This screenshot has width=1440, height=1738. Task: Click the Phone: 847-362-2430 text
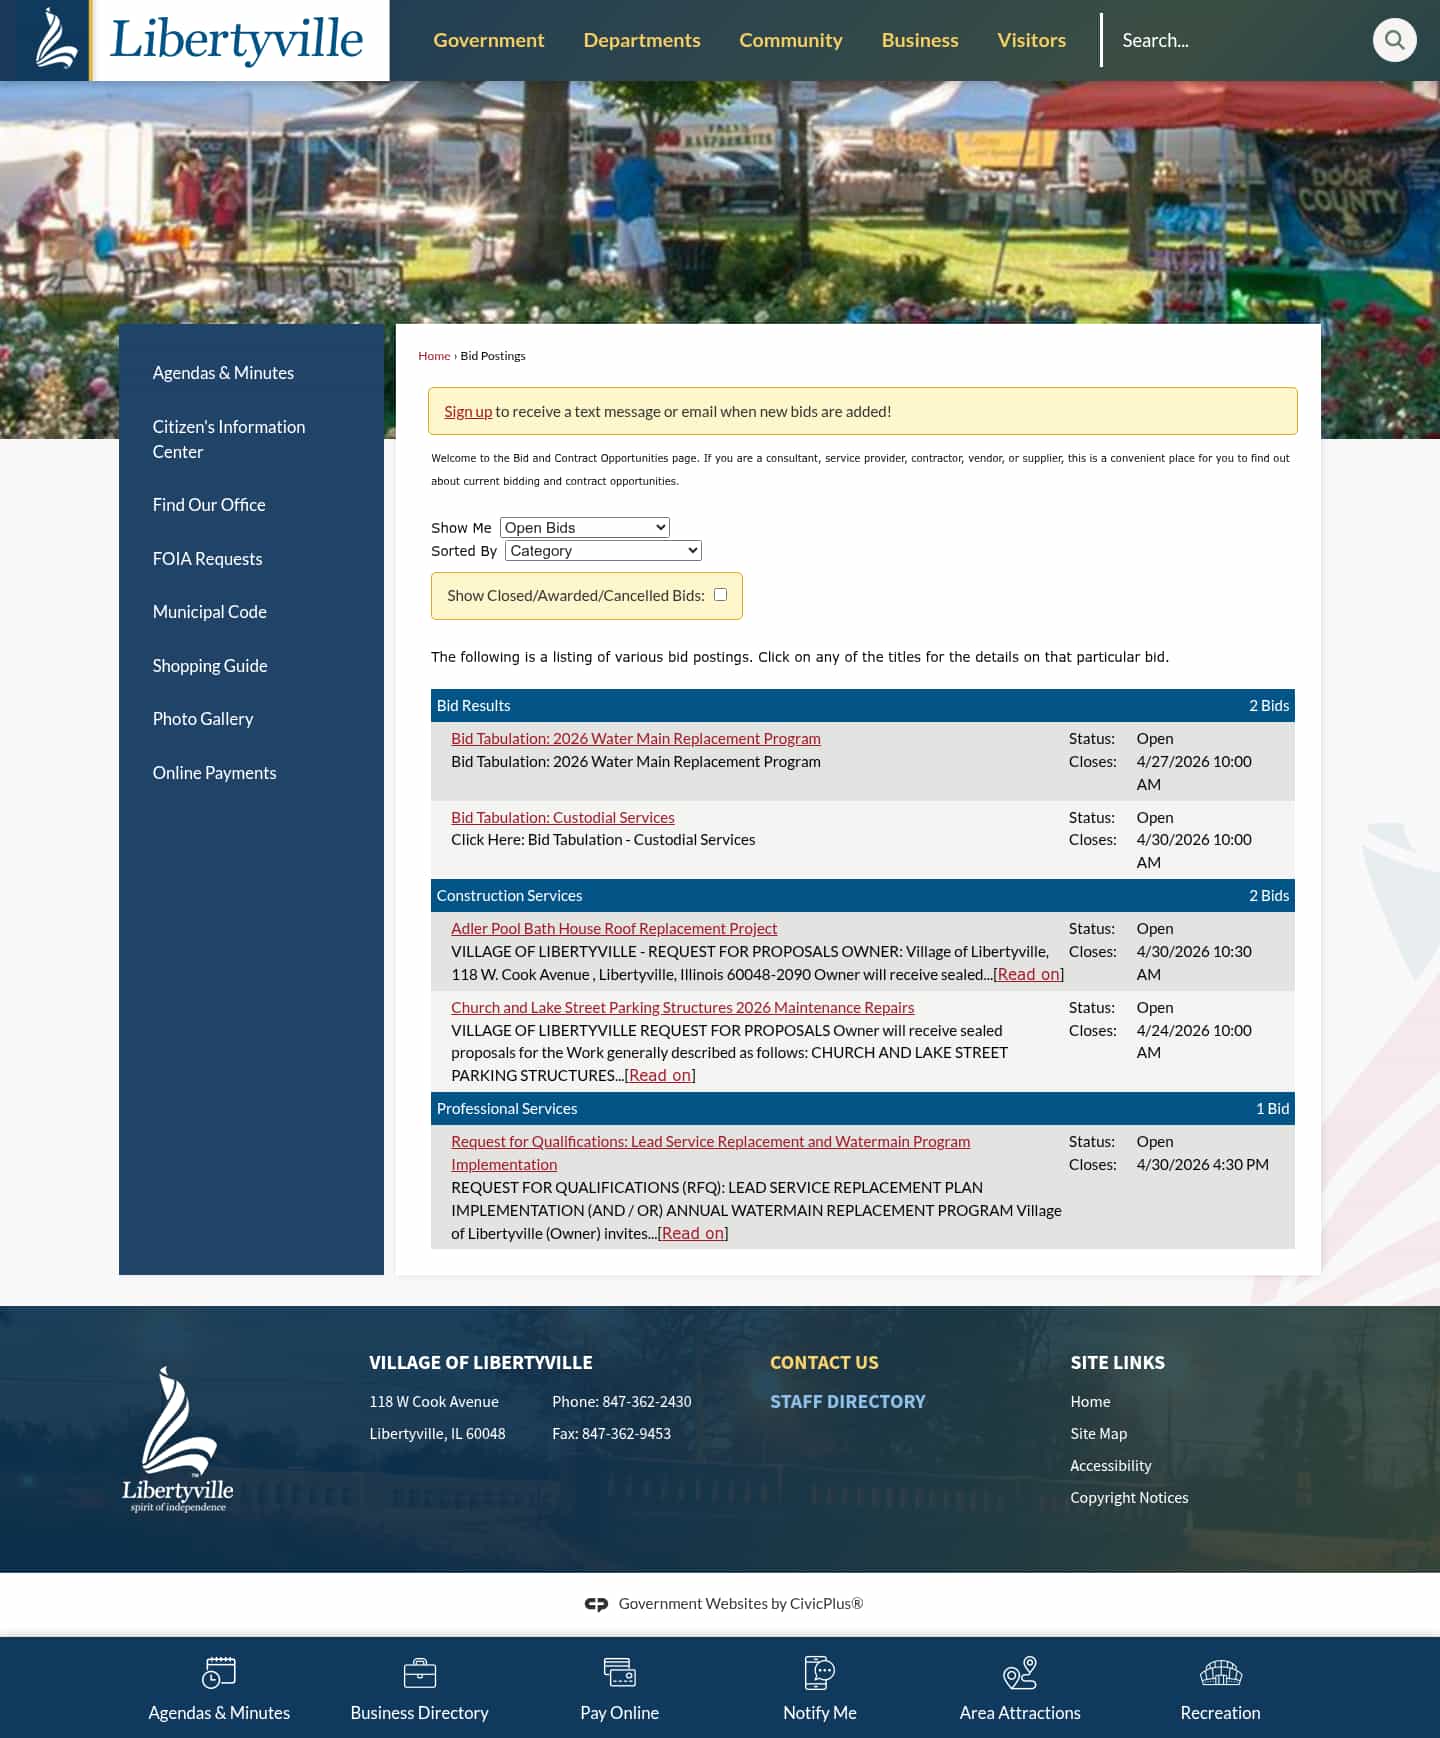click(x=622, y=1402)
